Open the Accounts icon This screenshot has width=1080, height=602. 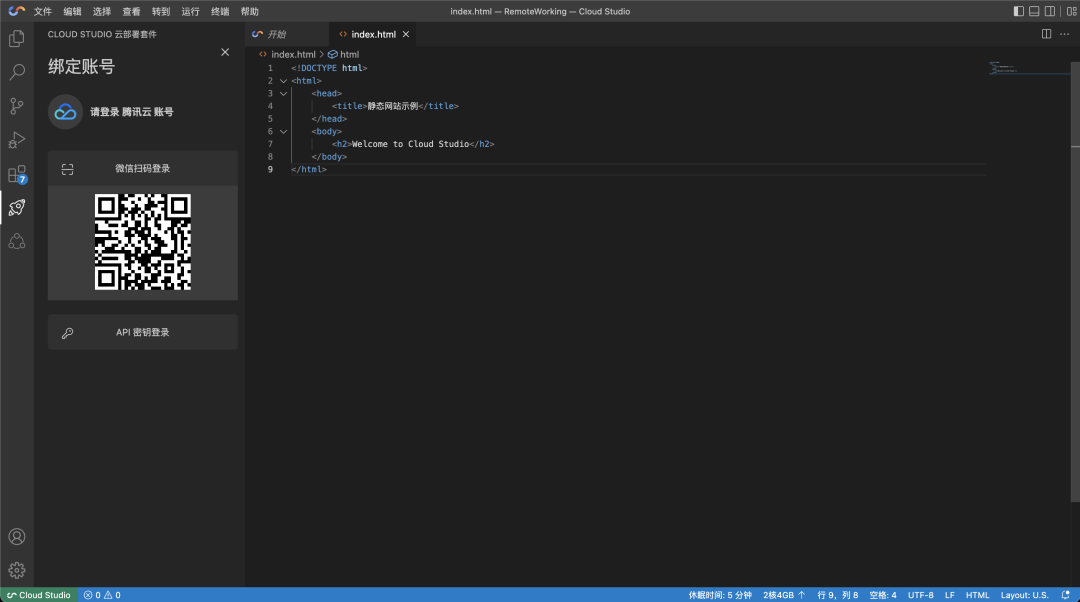(17, 537)
